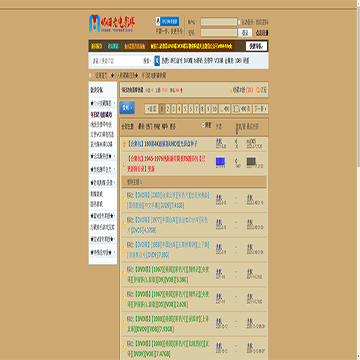
Task: Go to page 5 of the thread list
Action: 185,109
